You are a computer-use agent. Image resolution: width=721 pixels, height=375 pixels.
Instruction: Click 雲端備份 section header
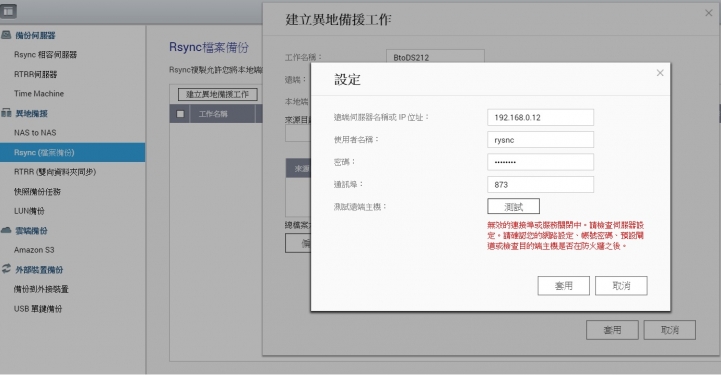(31, 231)
